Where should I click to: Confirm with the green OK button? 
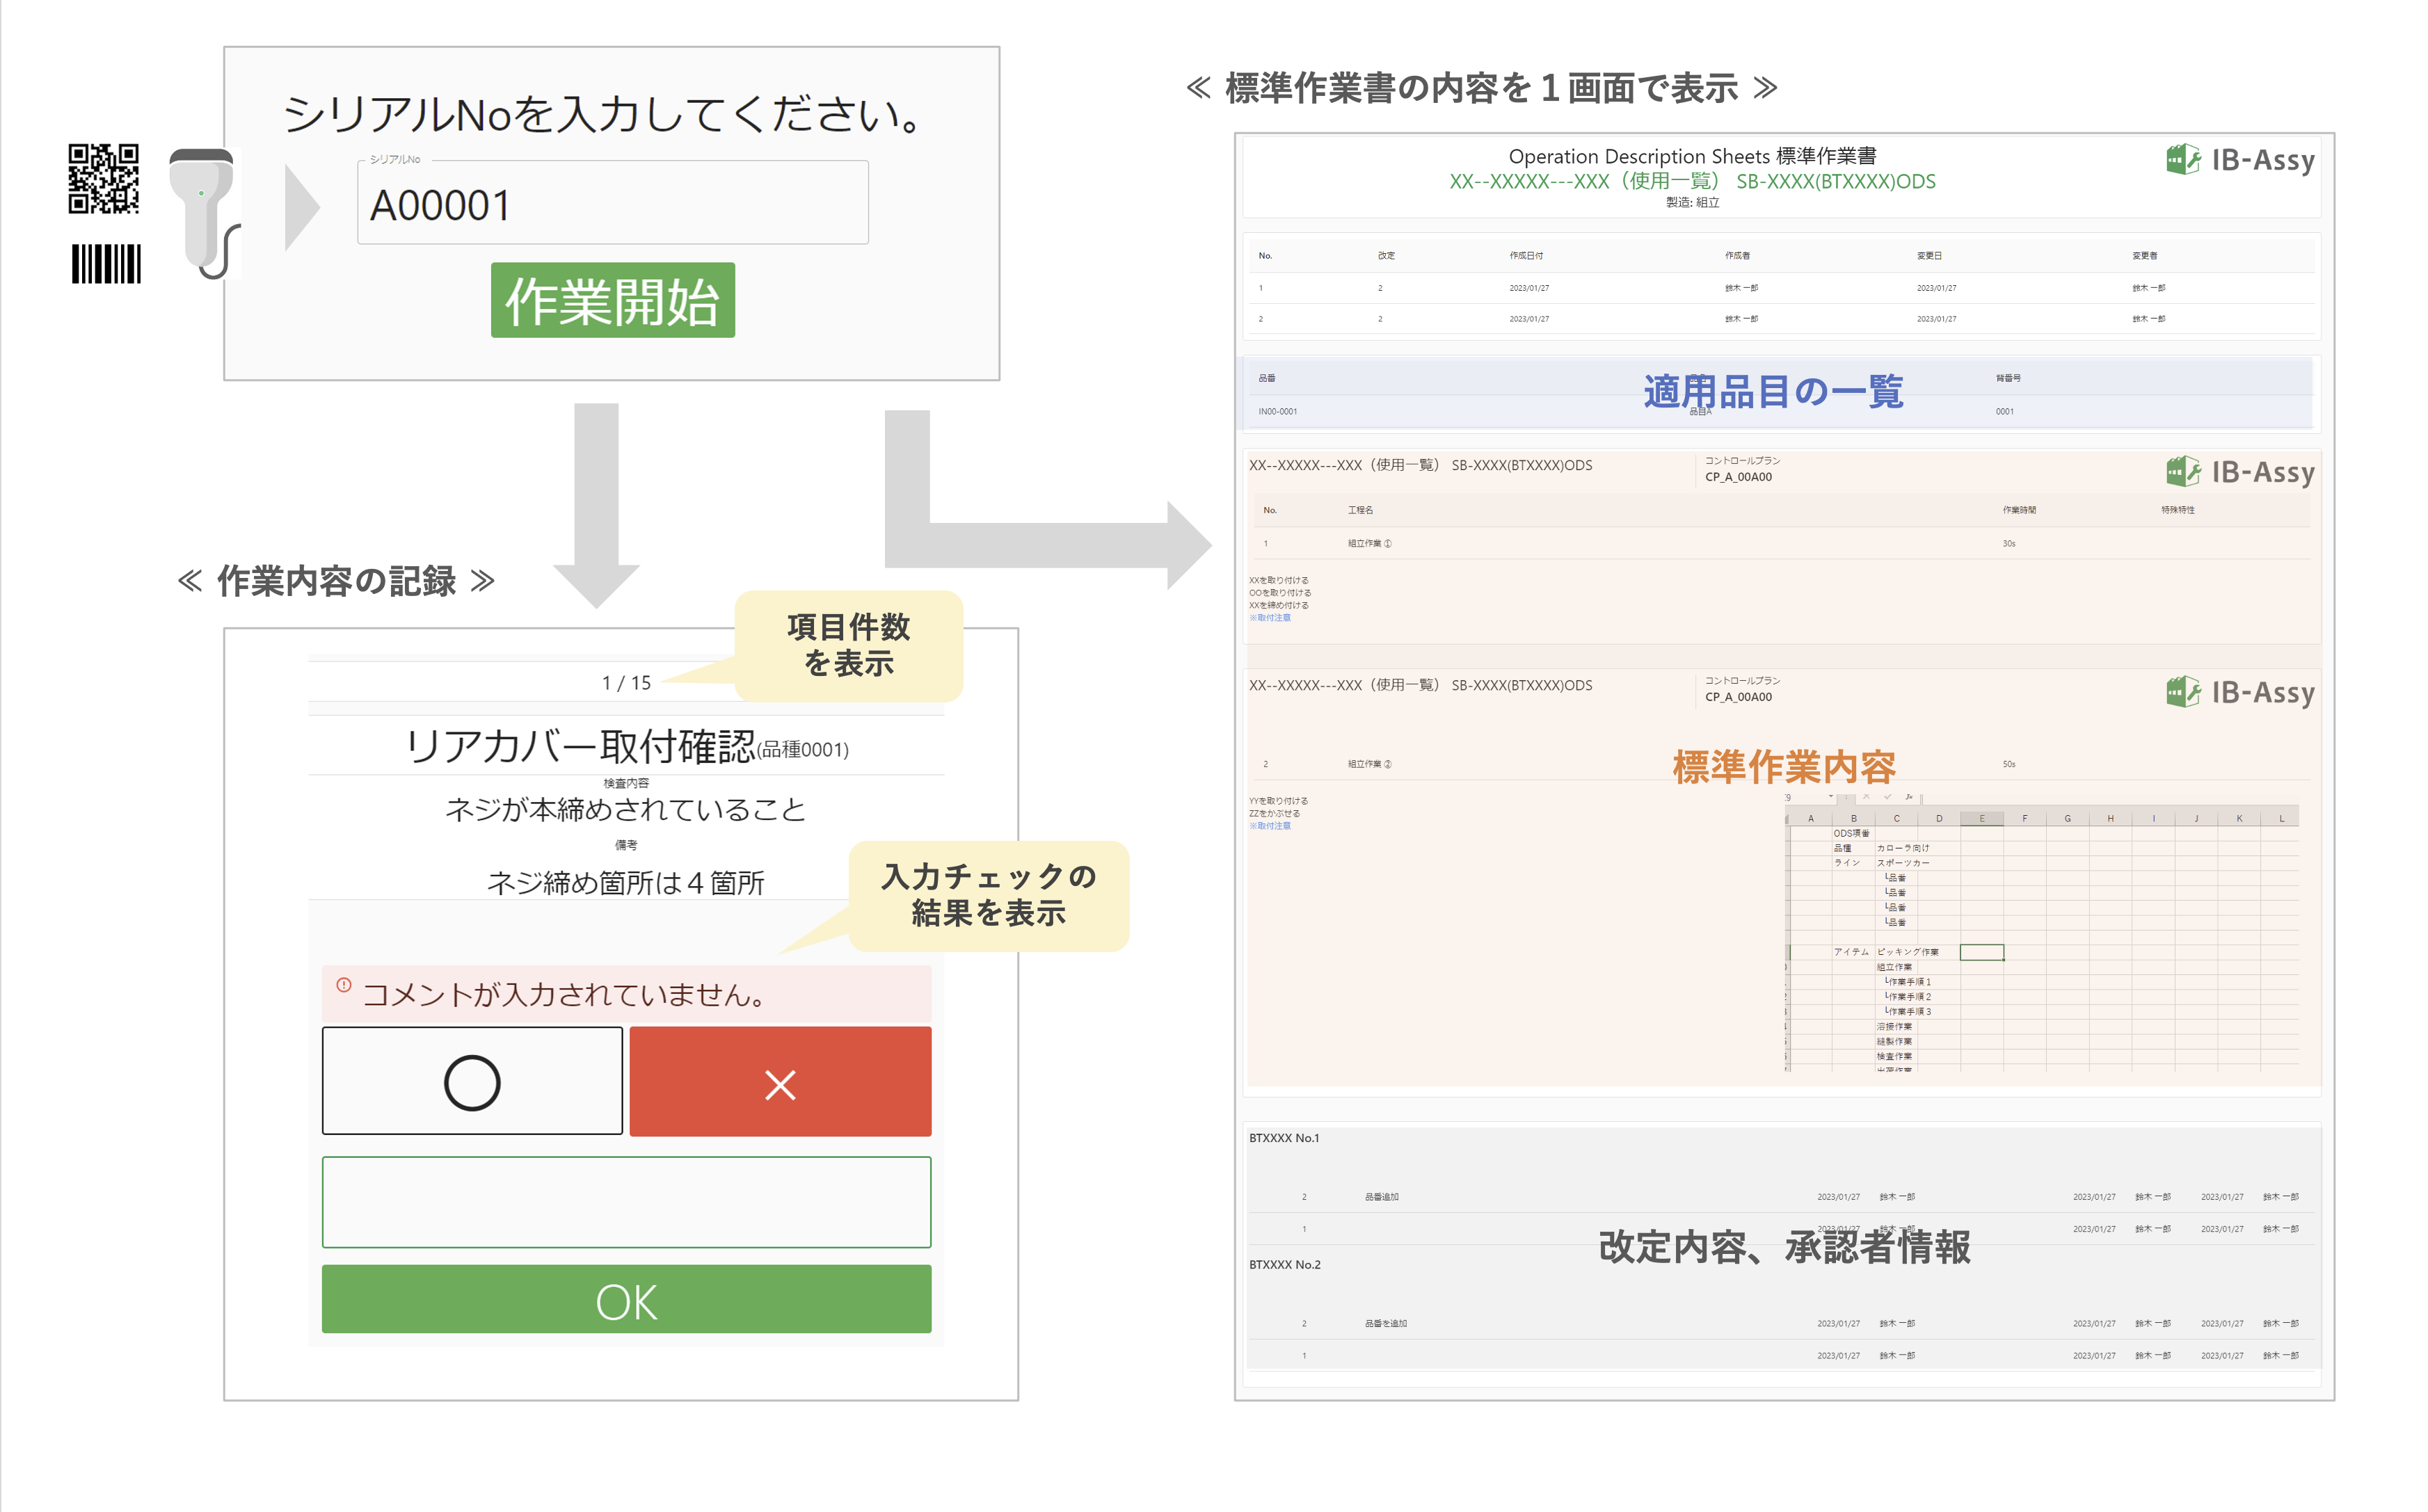(626, 1300)
